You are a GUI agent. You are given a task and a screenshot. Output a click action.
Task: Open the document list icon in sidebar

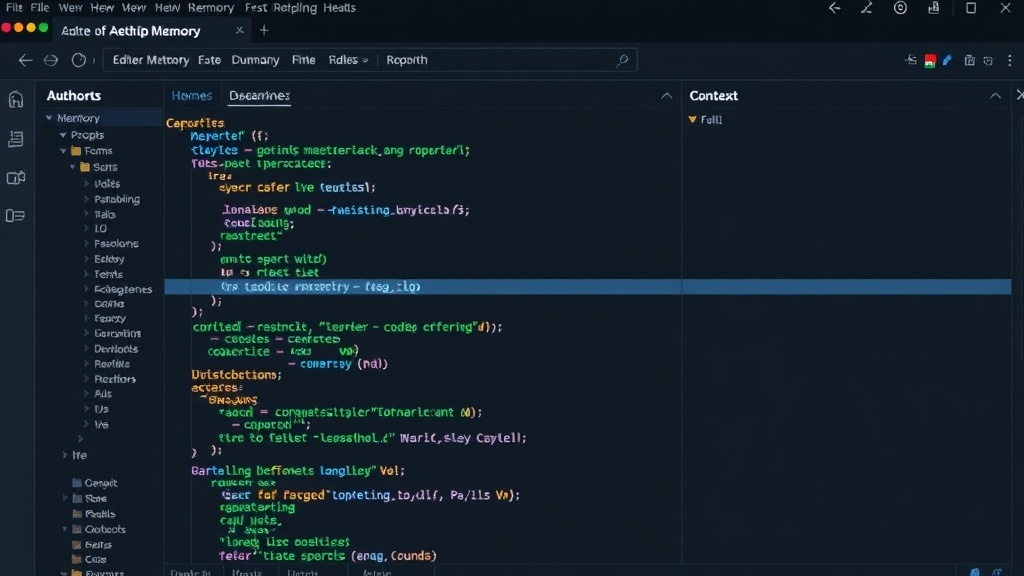tap(16, 138)
